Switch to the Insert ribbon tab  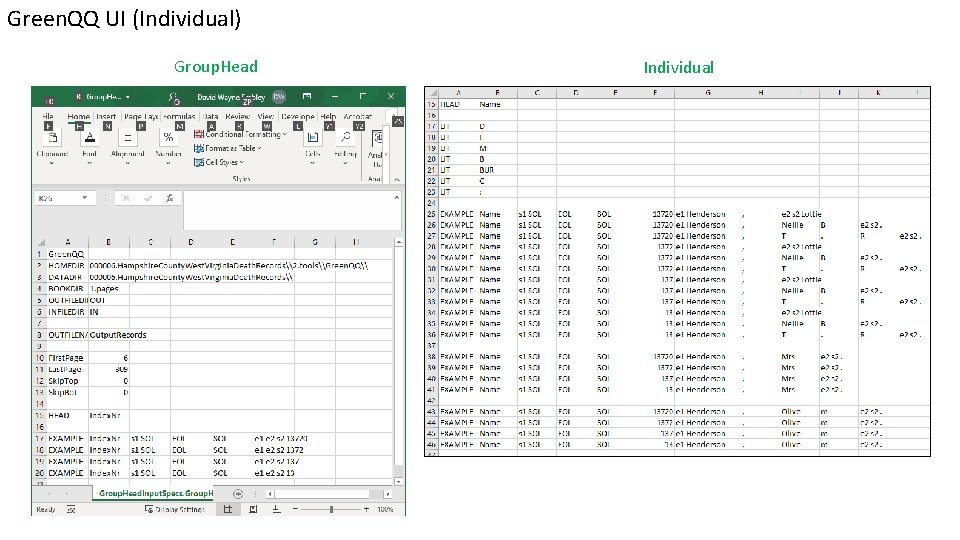pos(106,116)
